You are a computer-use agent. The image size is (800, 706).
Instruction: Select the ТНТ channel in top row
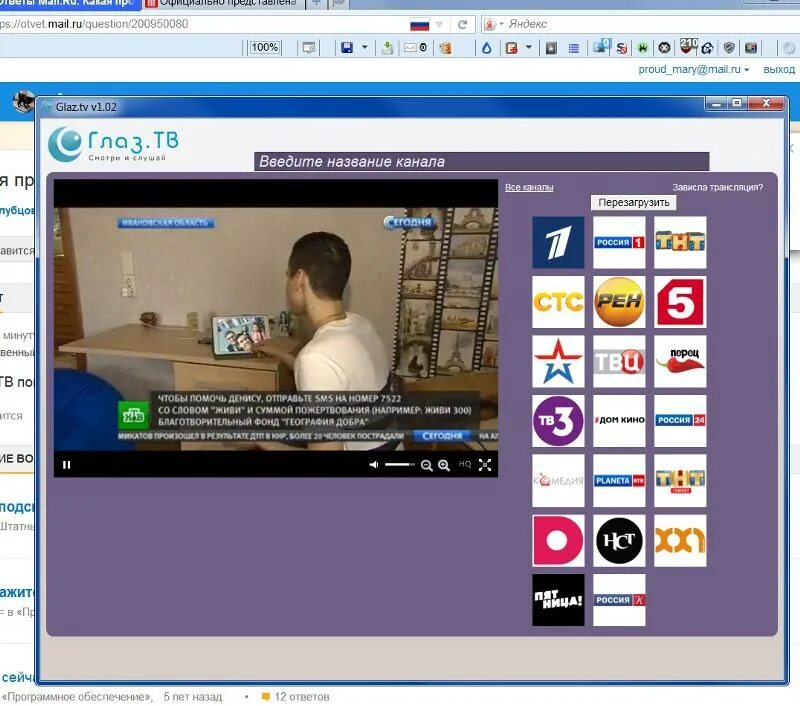(680, 242)
